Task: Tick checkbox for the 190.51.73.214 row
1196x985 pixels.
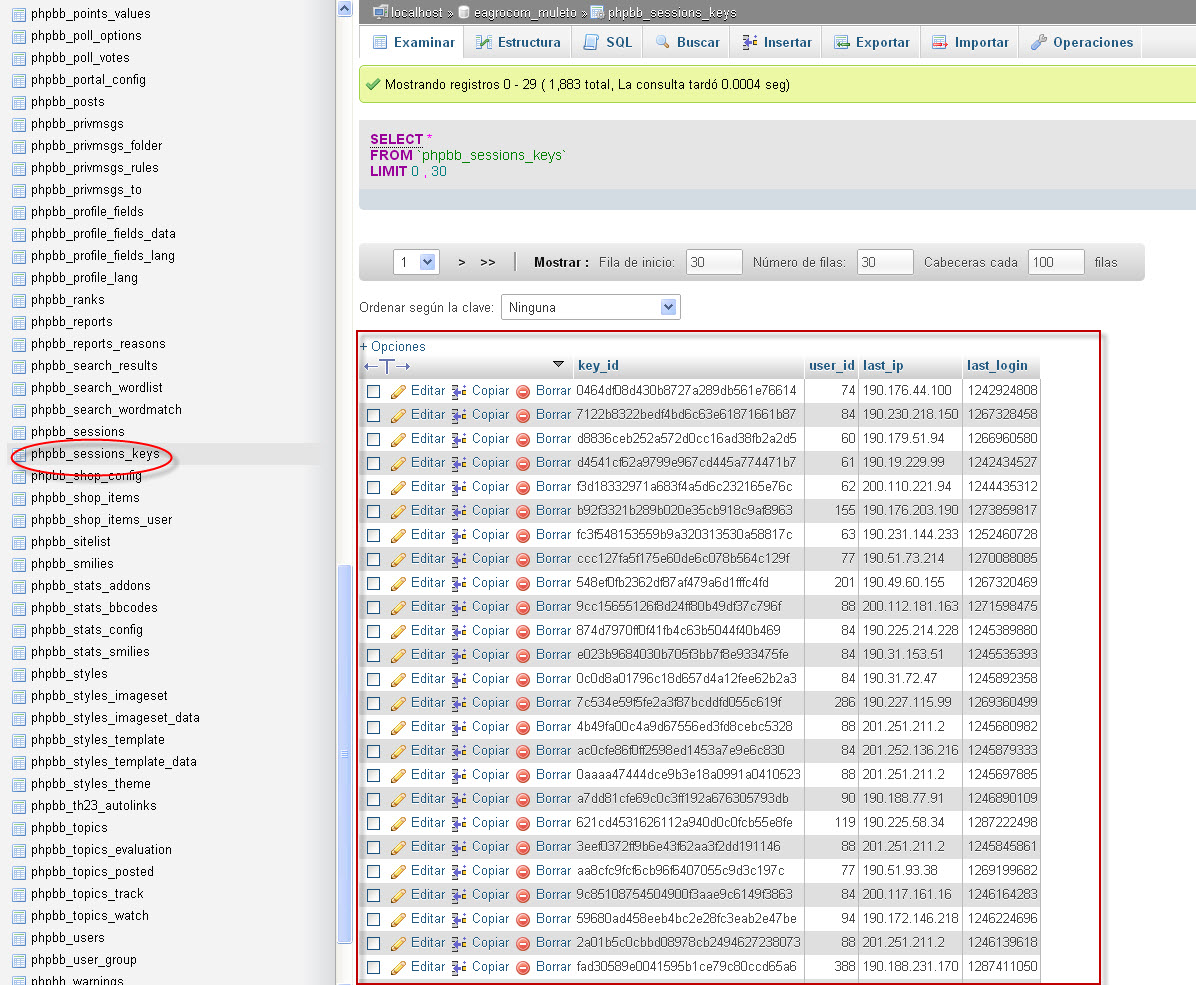Action: coord(373,559)
